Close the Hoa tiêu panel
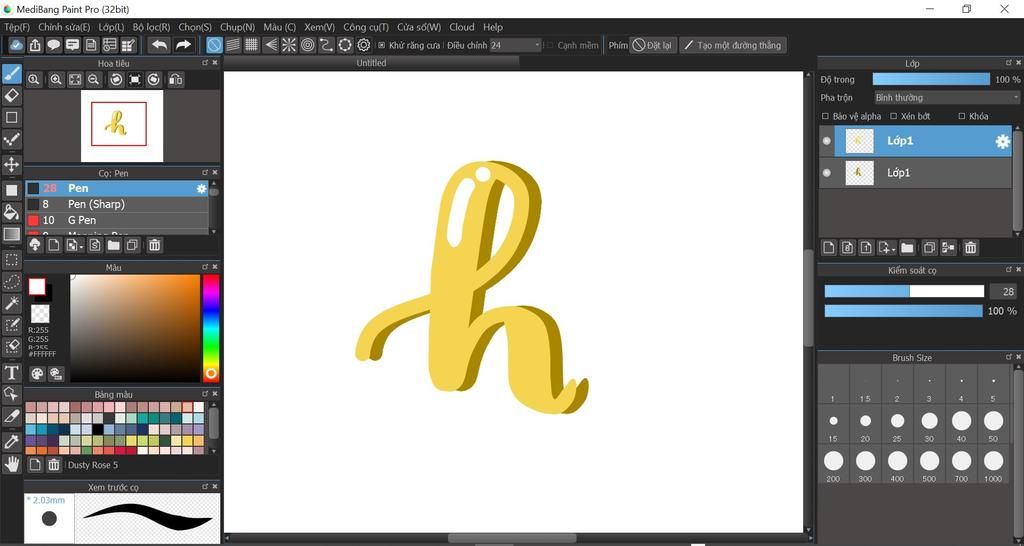1024x546 pixels. tap(215, 63)
